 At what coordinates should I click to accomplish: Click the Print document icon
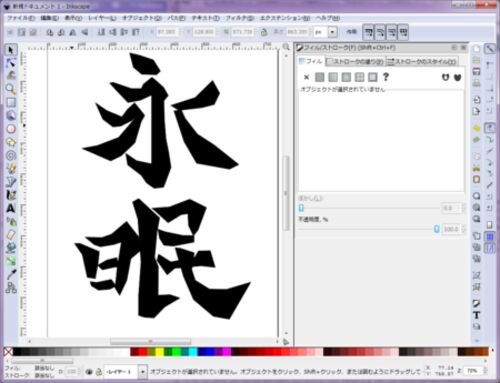click(477, 82)
